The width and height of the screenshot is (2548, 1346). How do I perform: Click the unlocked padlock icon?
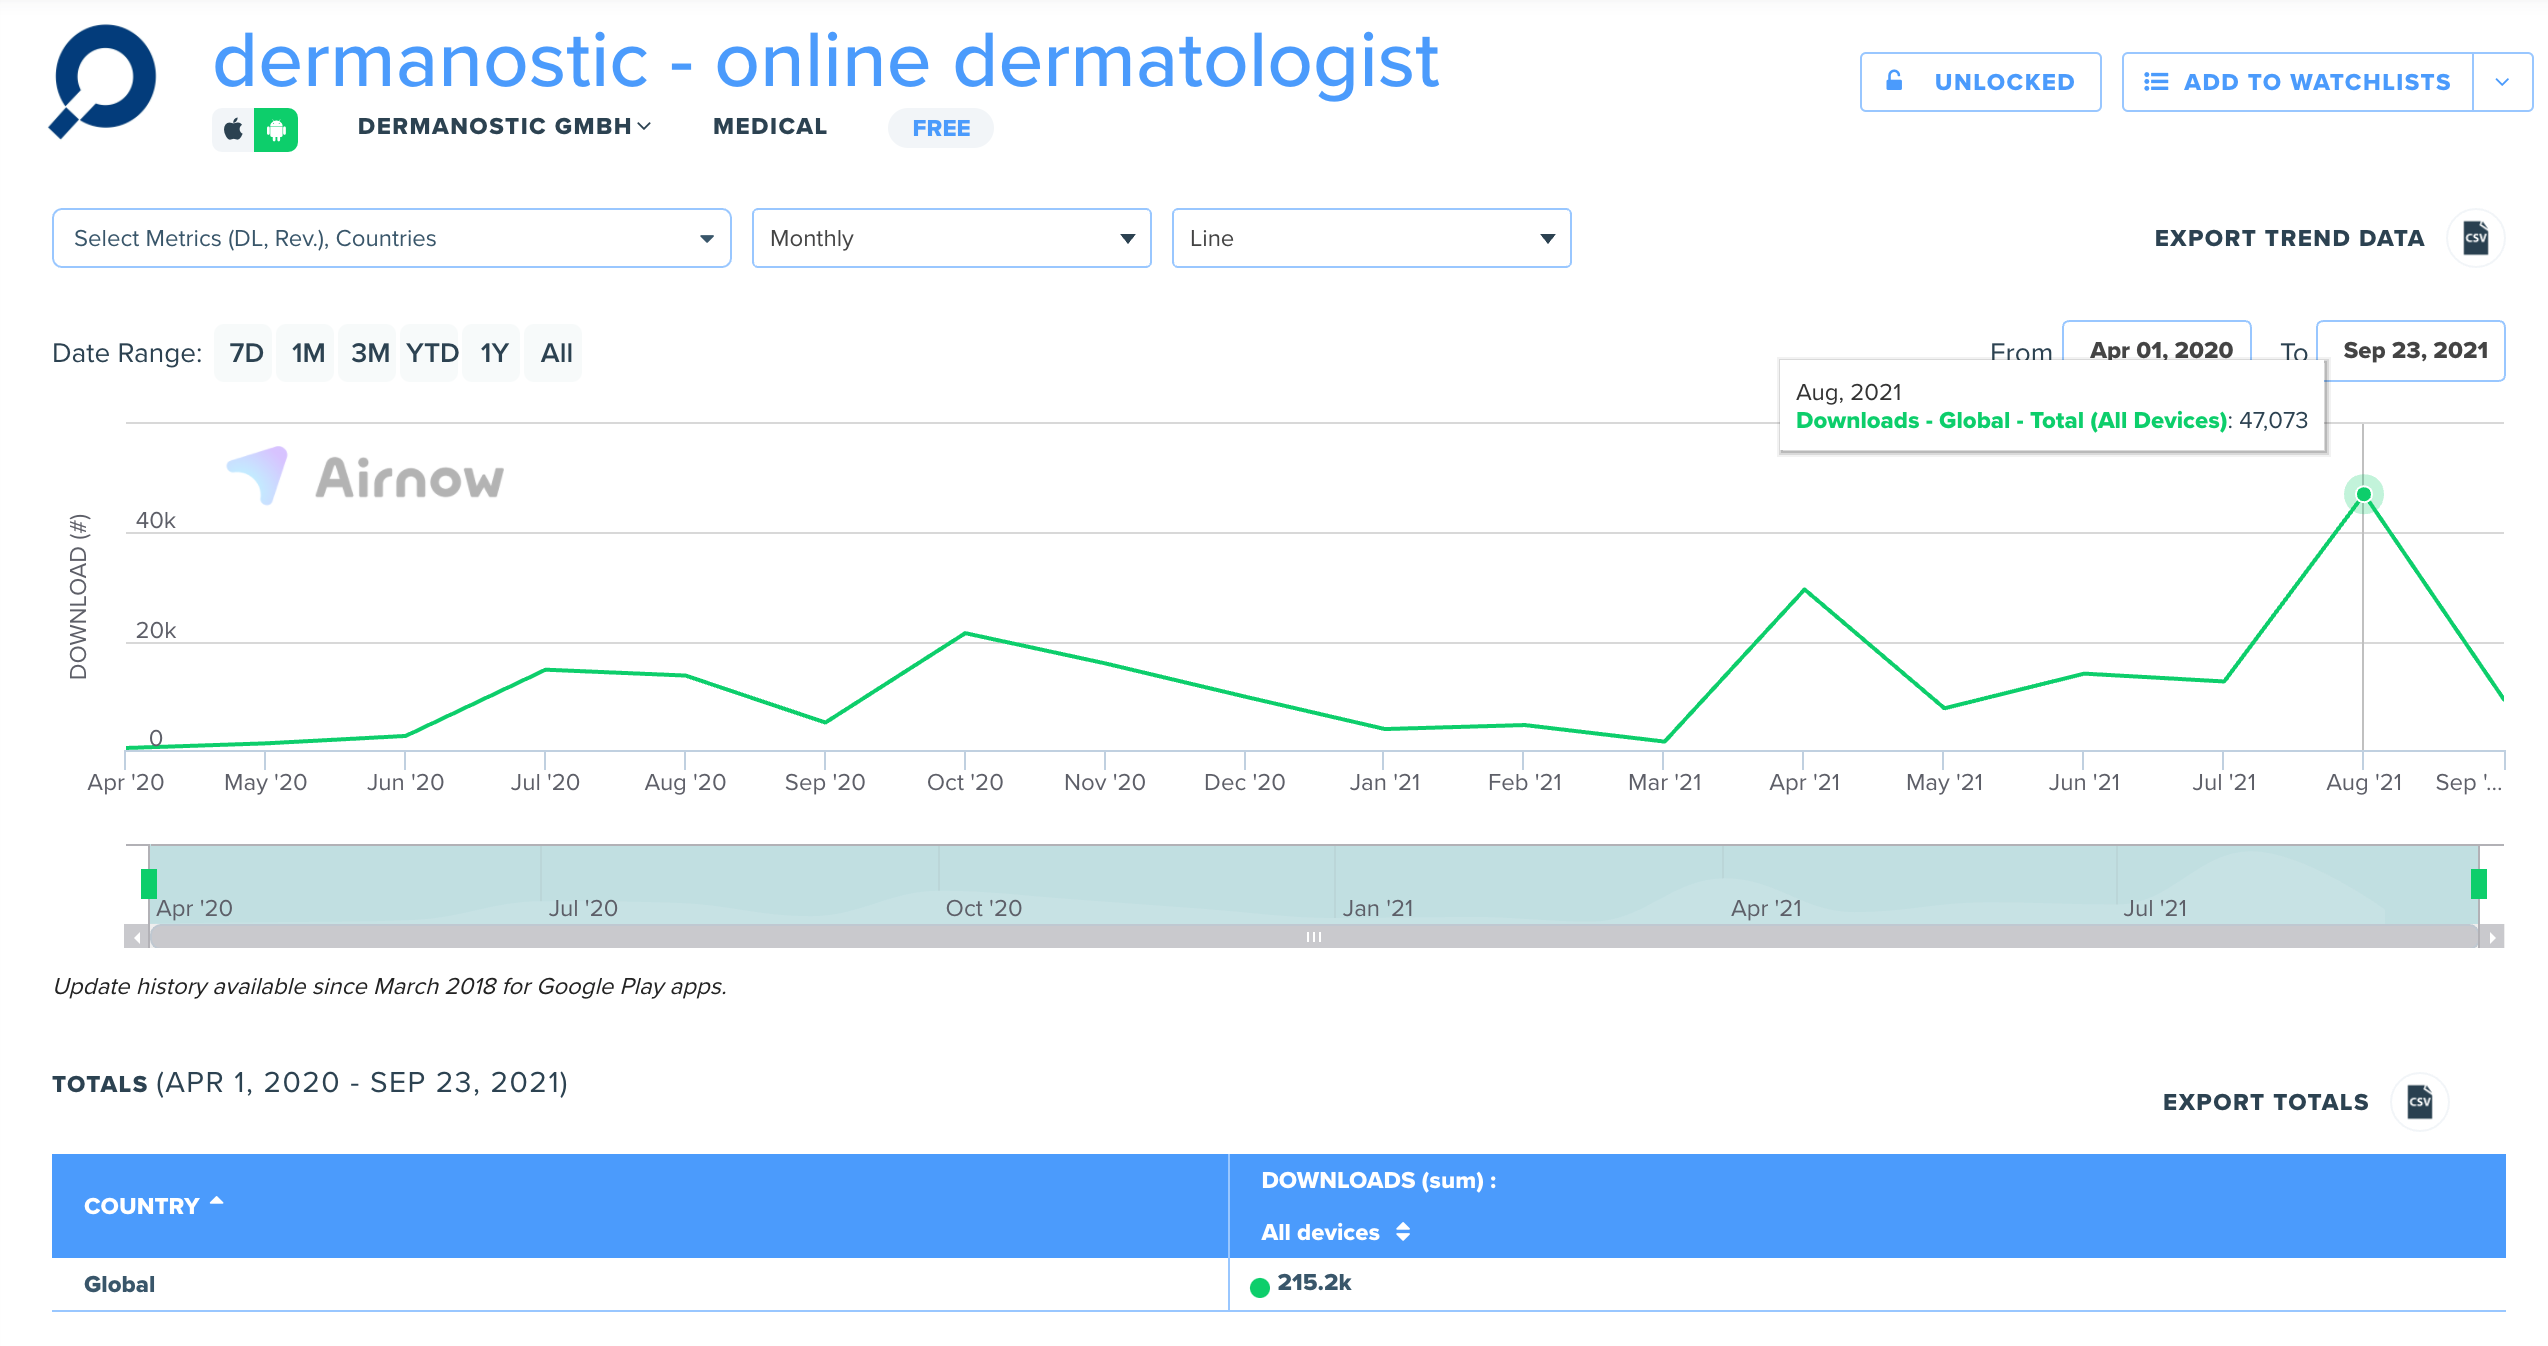pos(1894,81)
